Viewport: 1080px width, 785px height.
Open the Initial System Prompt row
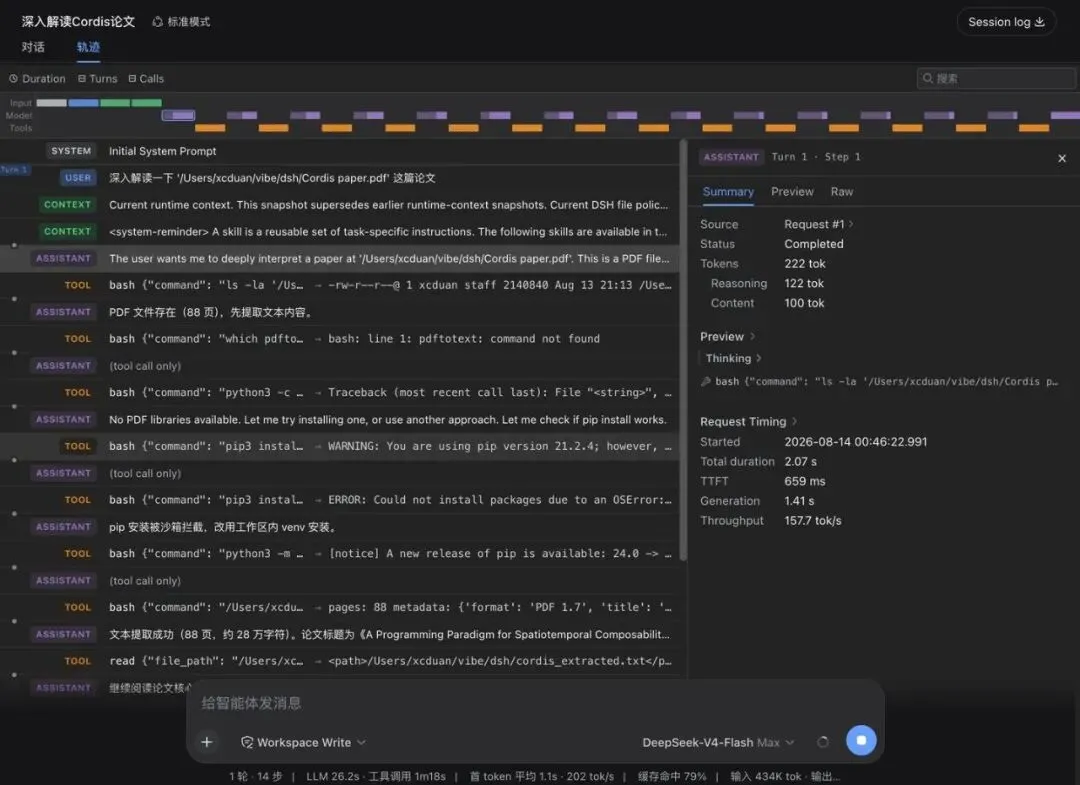[340, 151]
